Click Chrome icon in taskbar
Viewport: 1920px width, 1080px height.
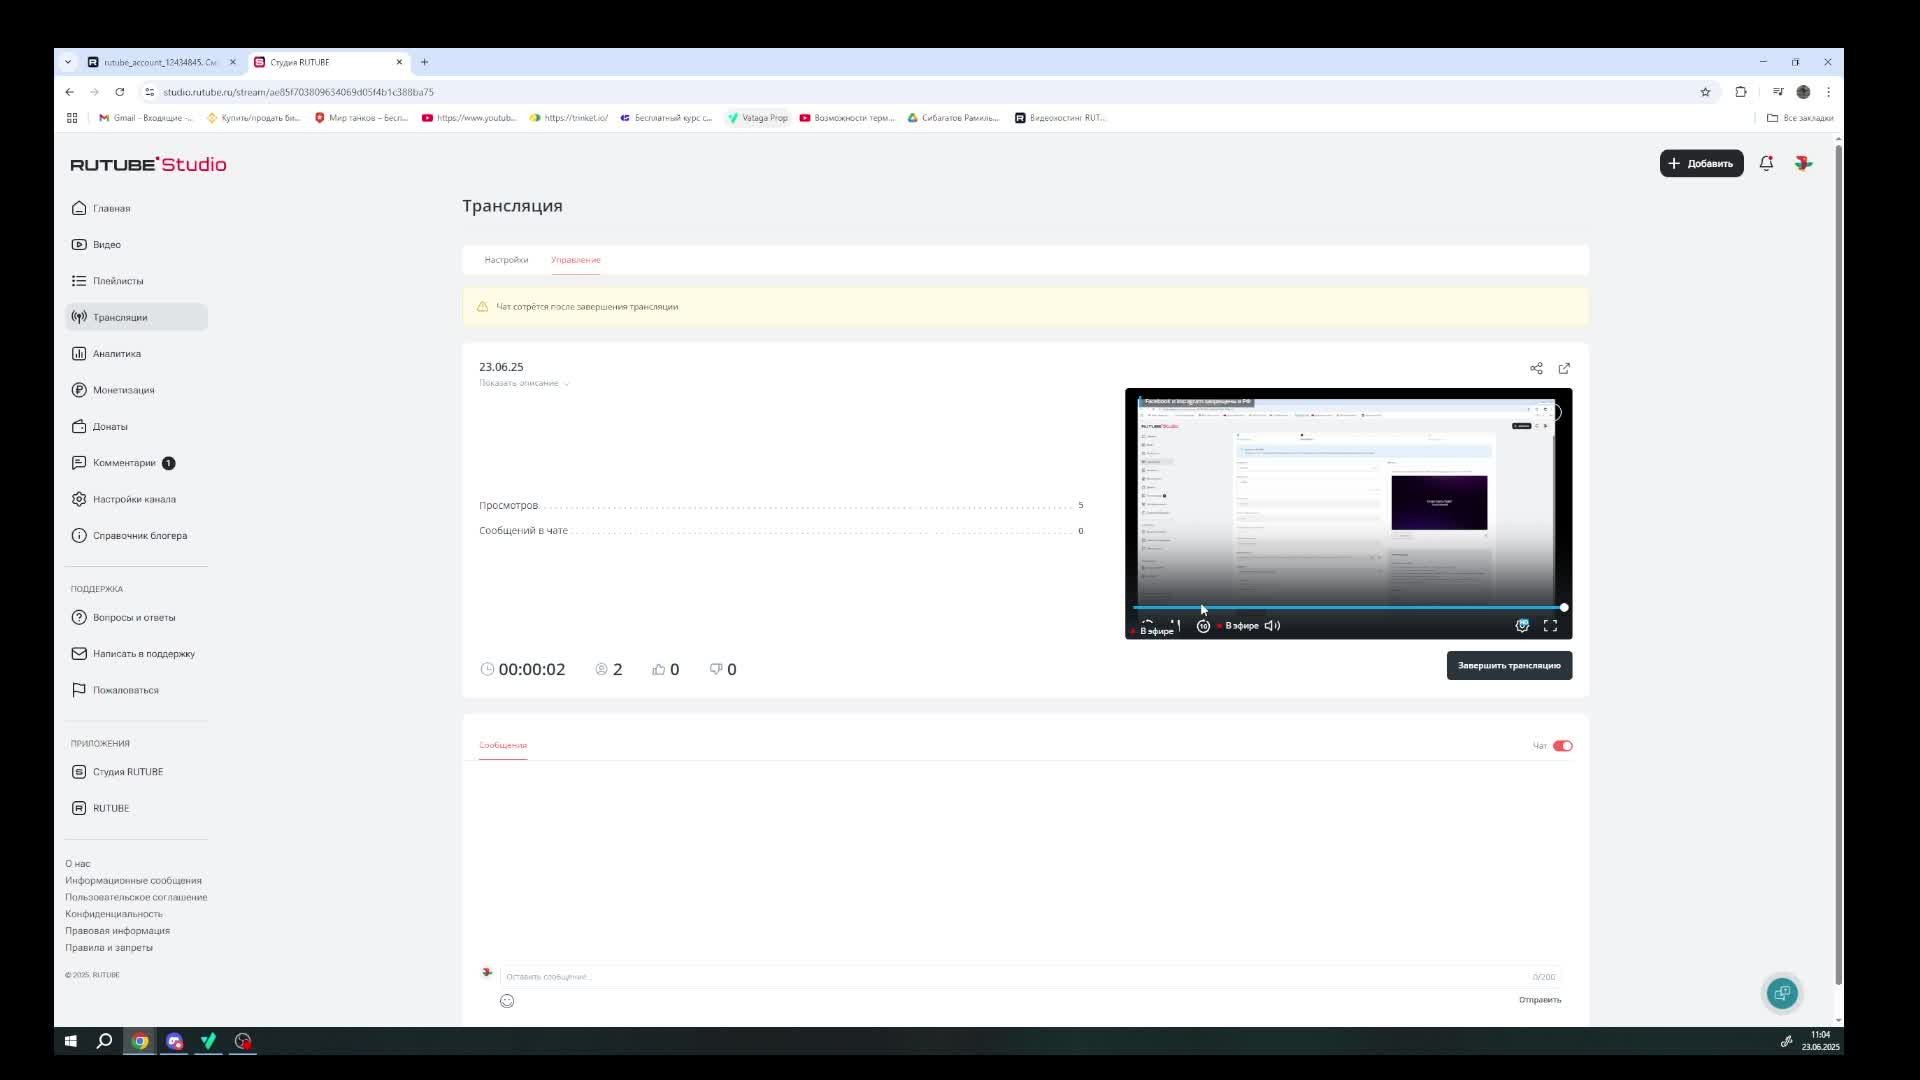click(140, 1041)
